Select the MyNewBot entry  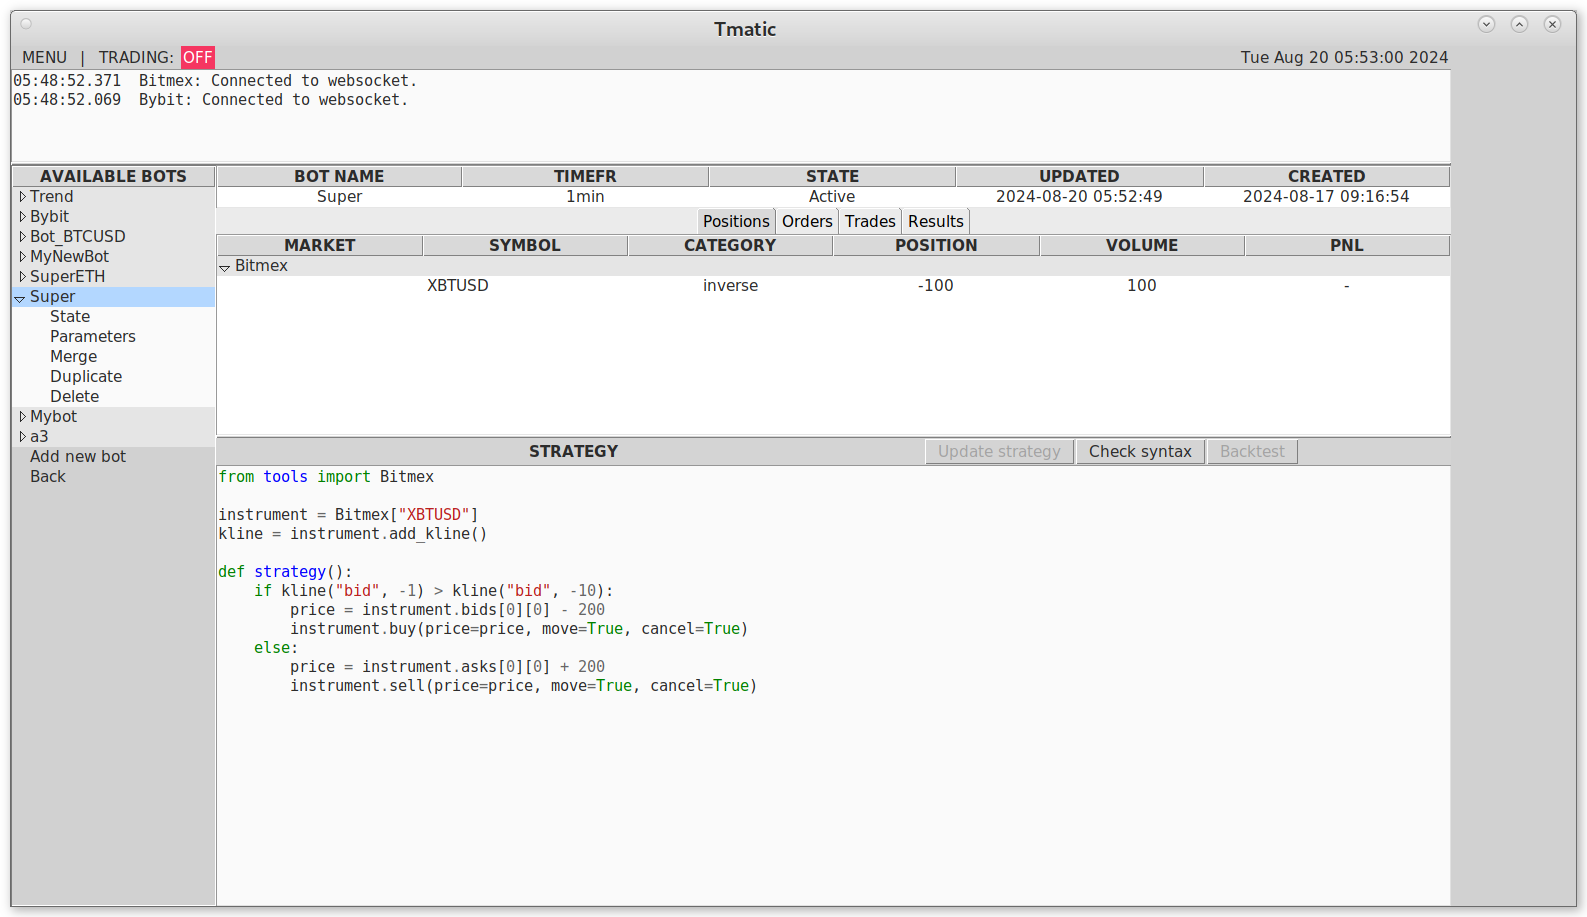(69, 257)
